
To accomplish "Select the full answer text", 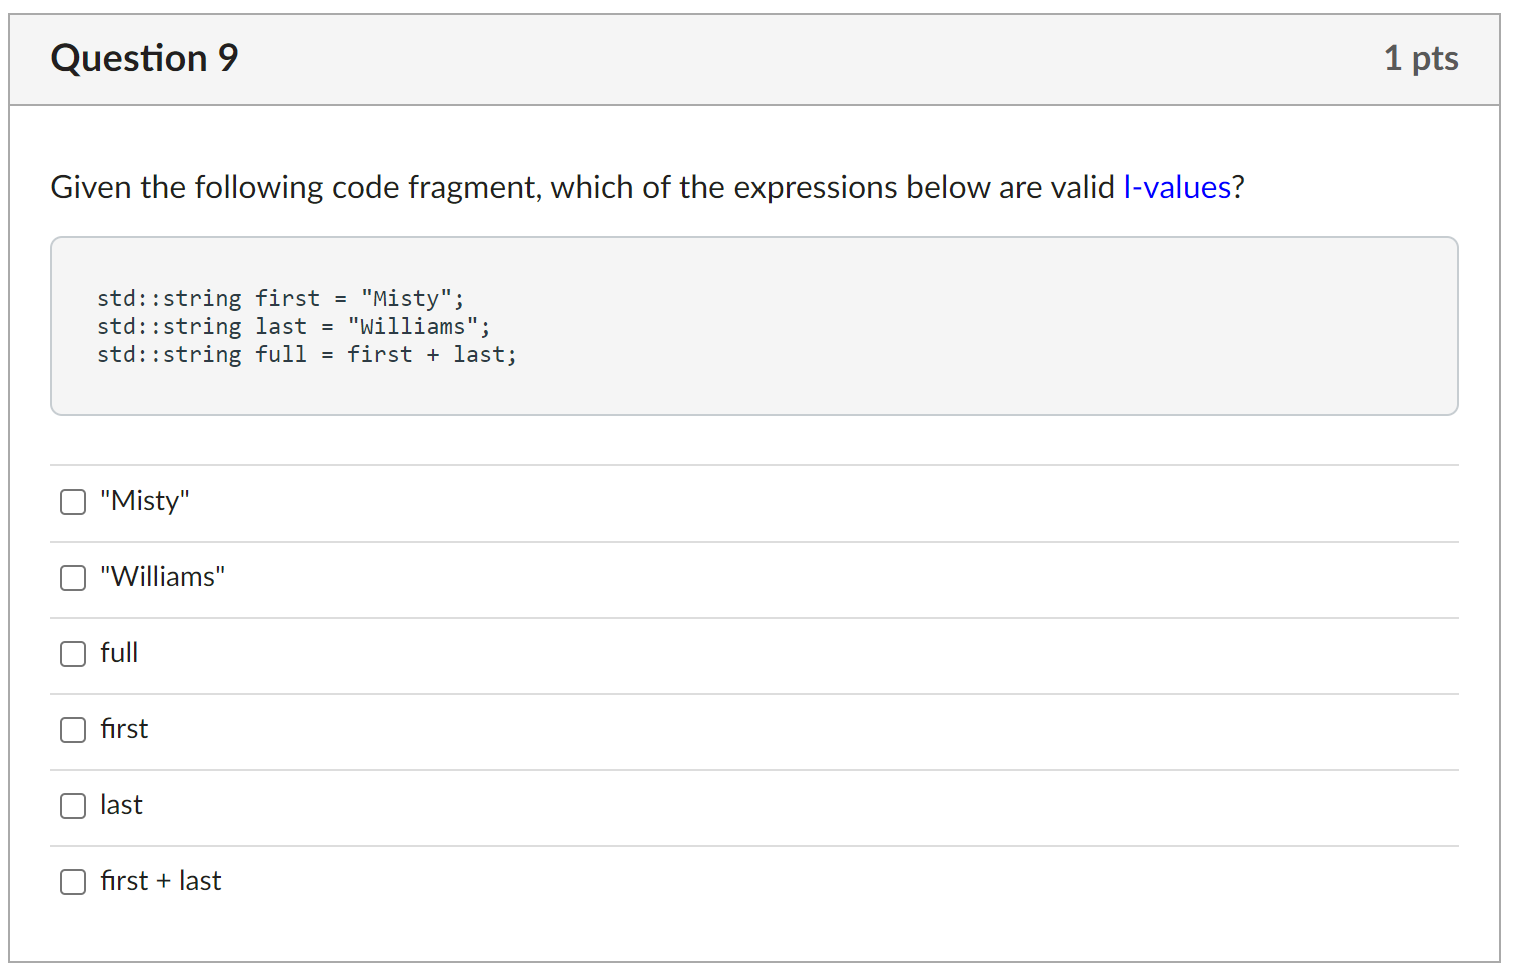I will (118, 653).
